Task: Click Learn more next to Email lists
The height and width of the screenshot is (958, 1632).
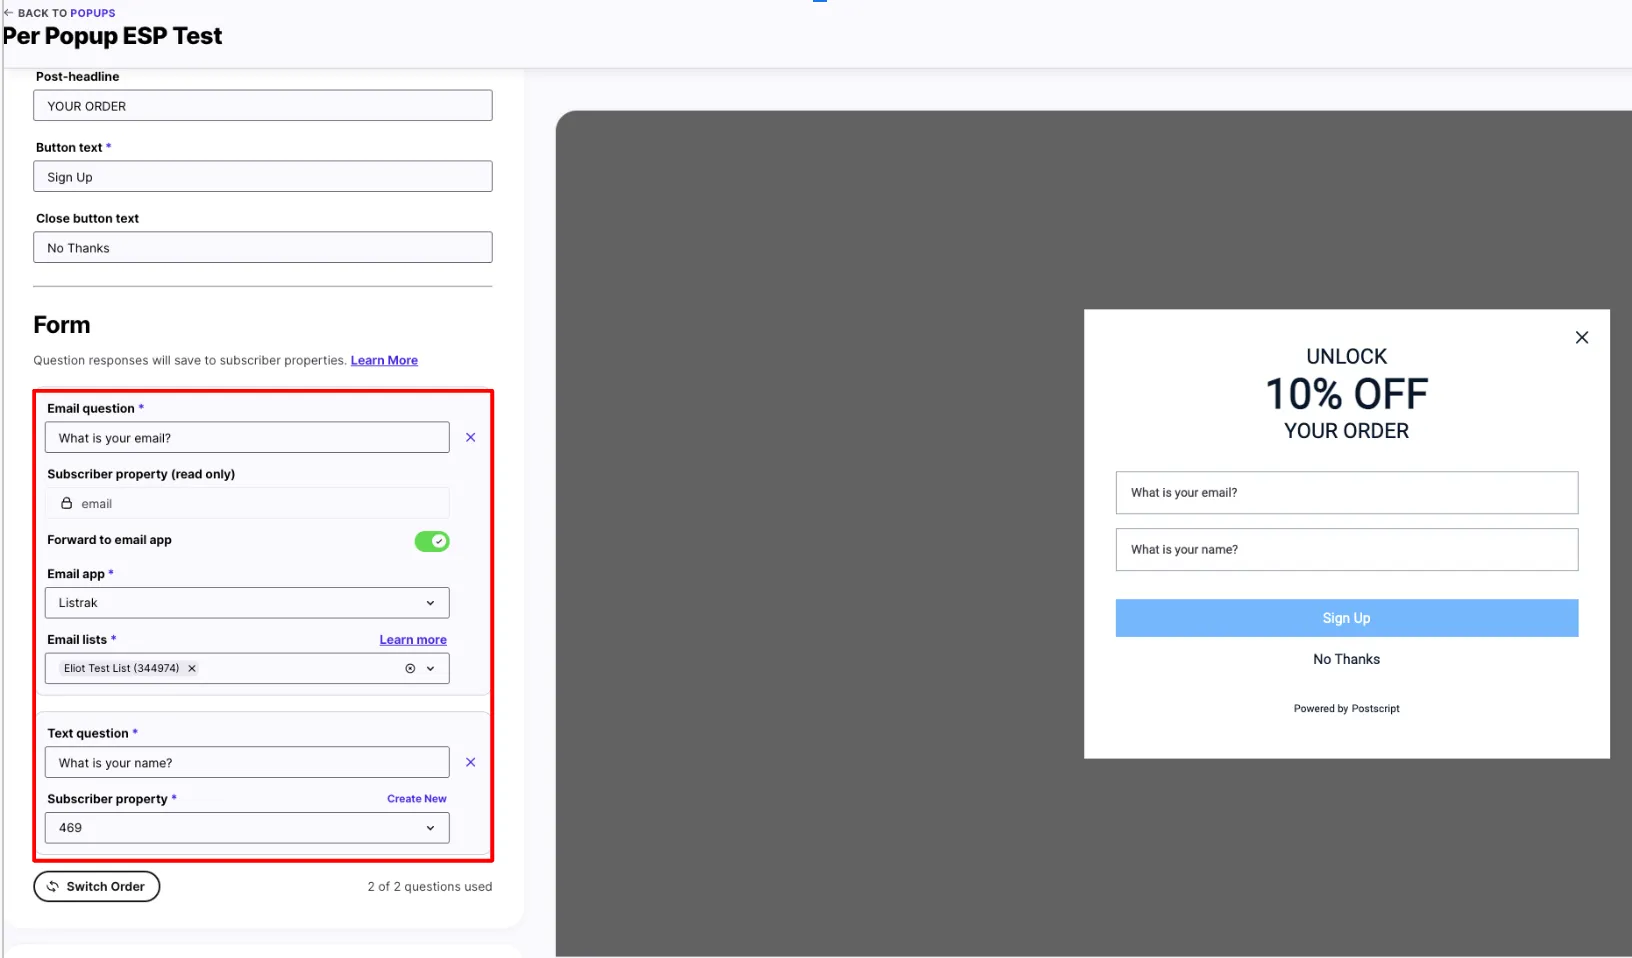Action: pos(412,639)
